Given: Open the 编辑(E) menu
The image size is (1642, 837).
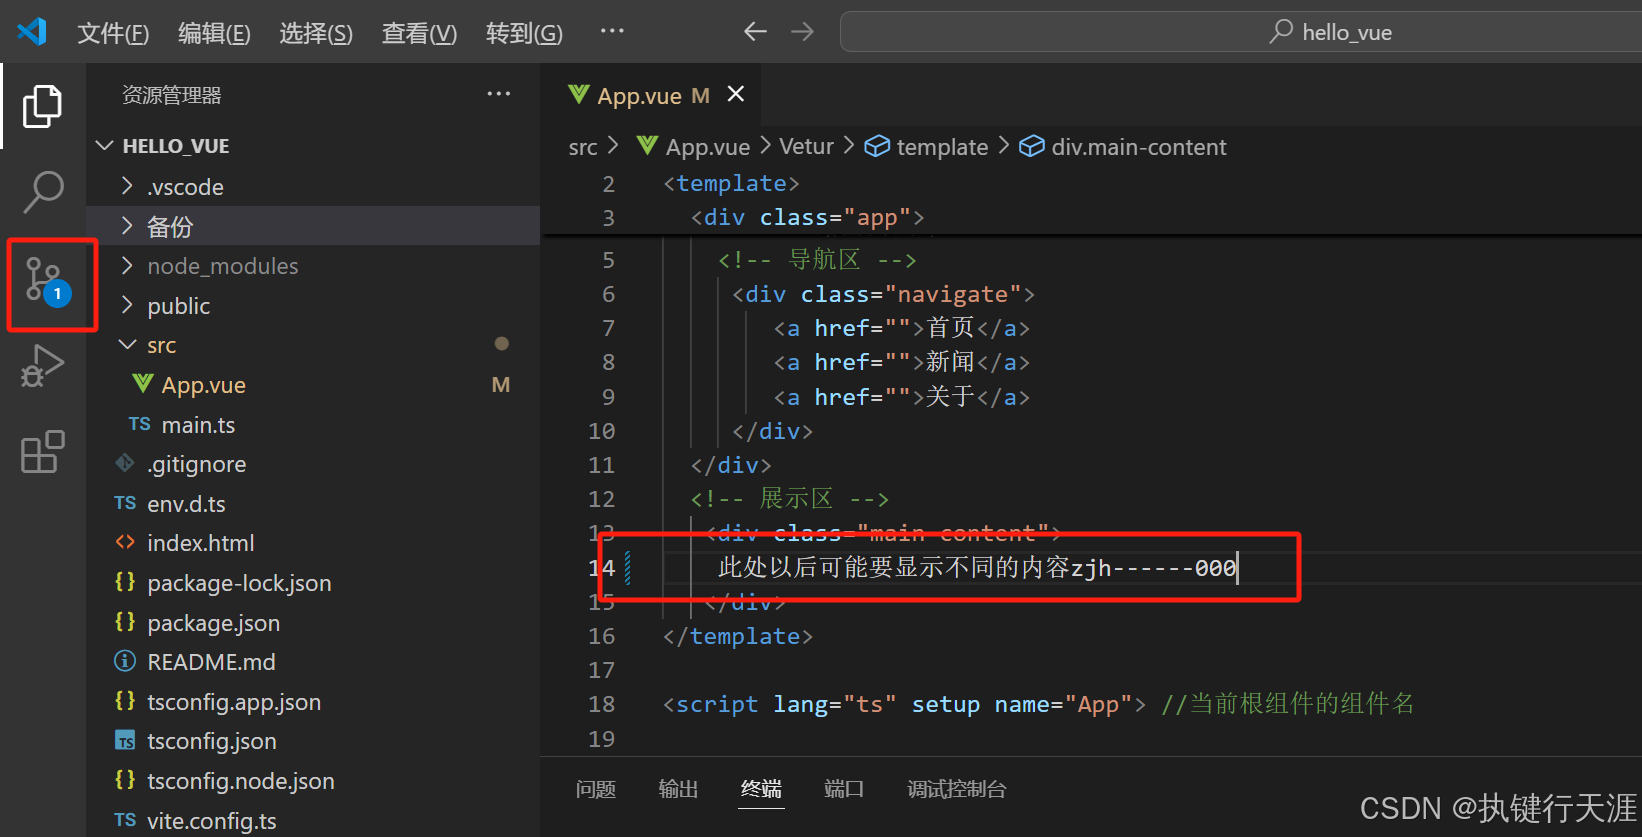Looking at the screenshot, I should coord(214,33).
